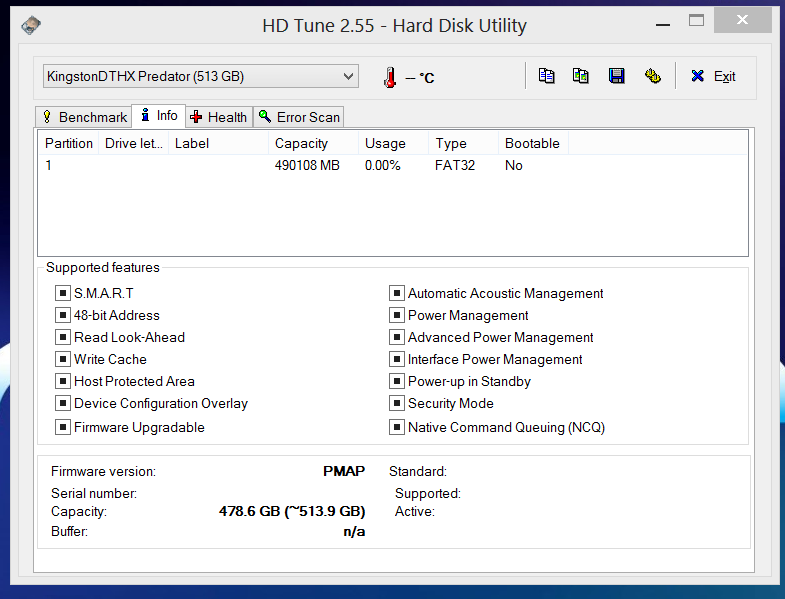785x599 pixels.
Task: Go to the Error Scan tab
Action: 299,117
